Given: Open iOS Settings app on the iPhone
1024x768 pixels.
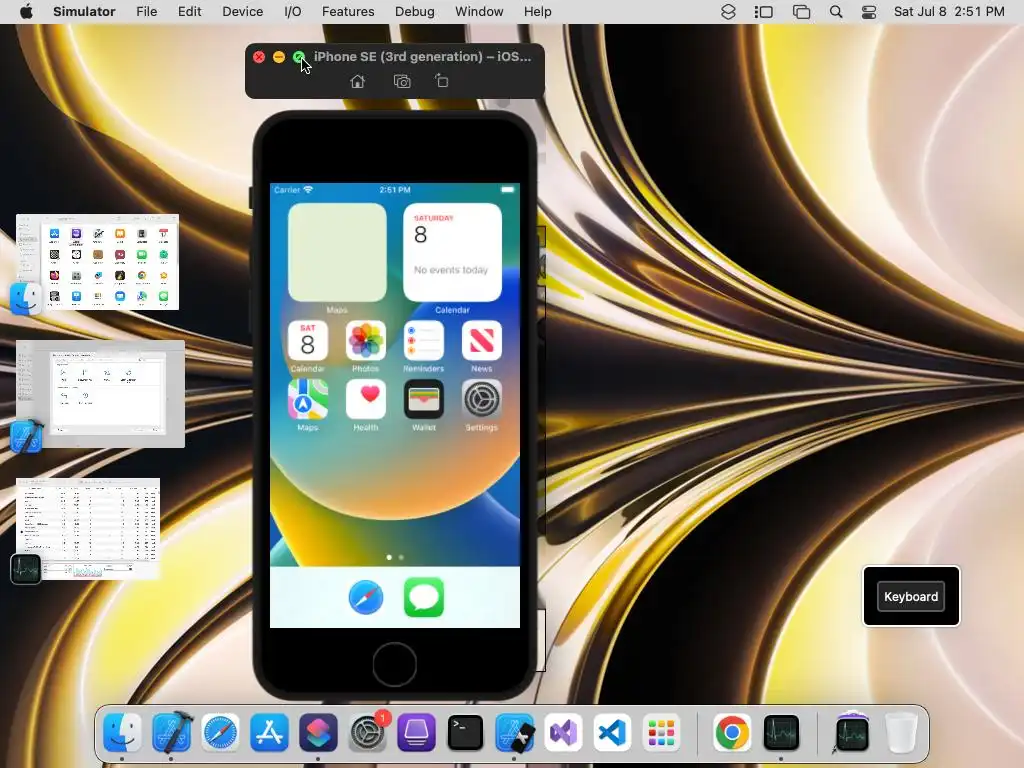Looking at the screenshot, I should point(481,399).
